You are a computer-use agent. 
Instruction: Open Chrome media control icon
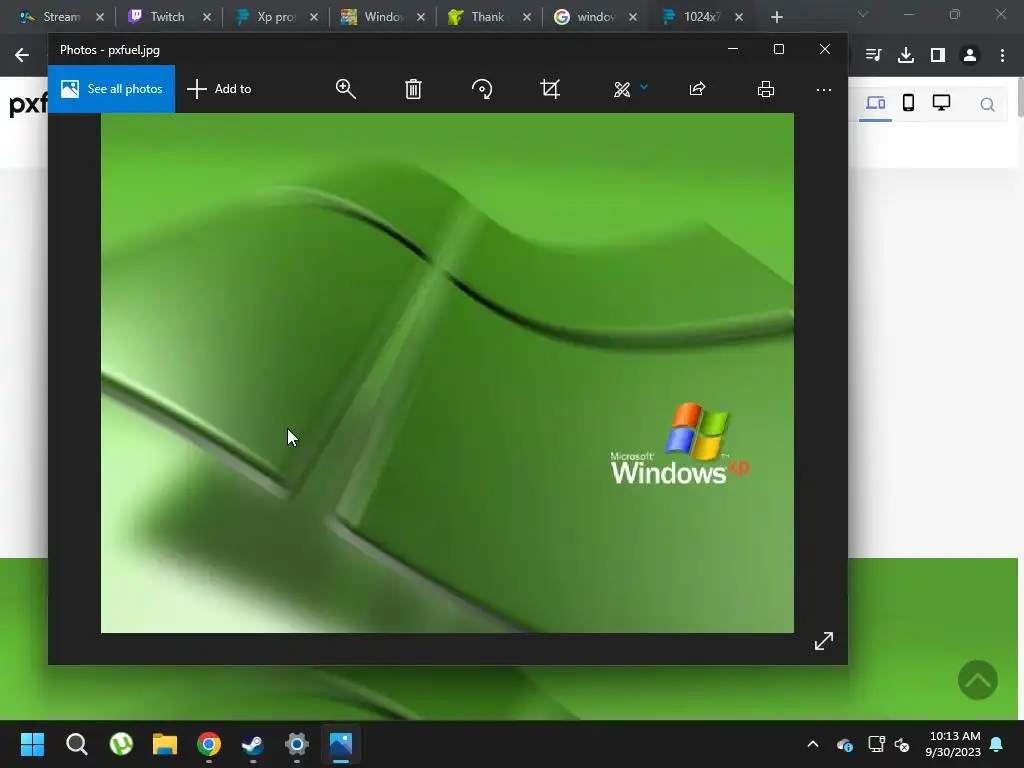(x=873, y=55)
